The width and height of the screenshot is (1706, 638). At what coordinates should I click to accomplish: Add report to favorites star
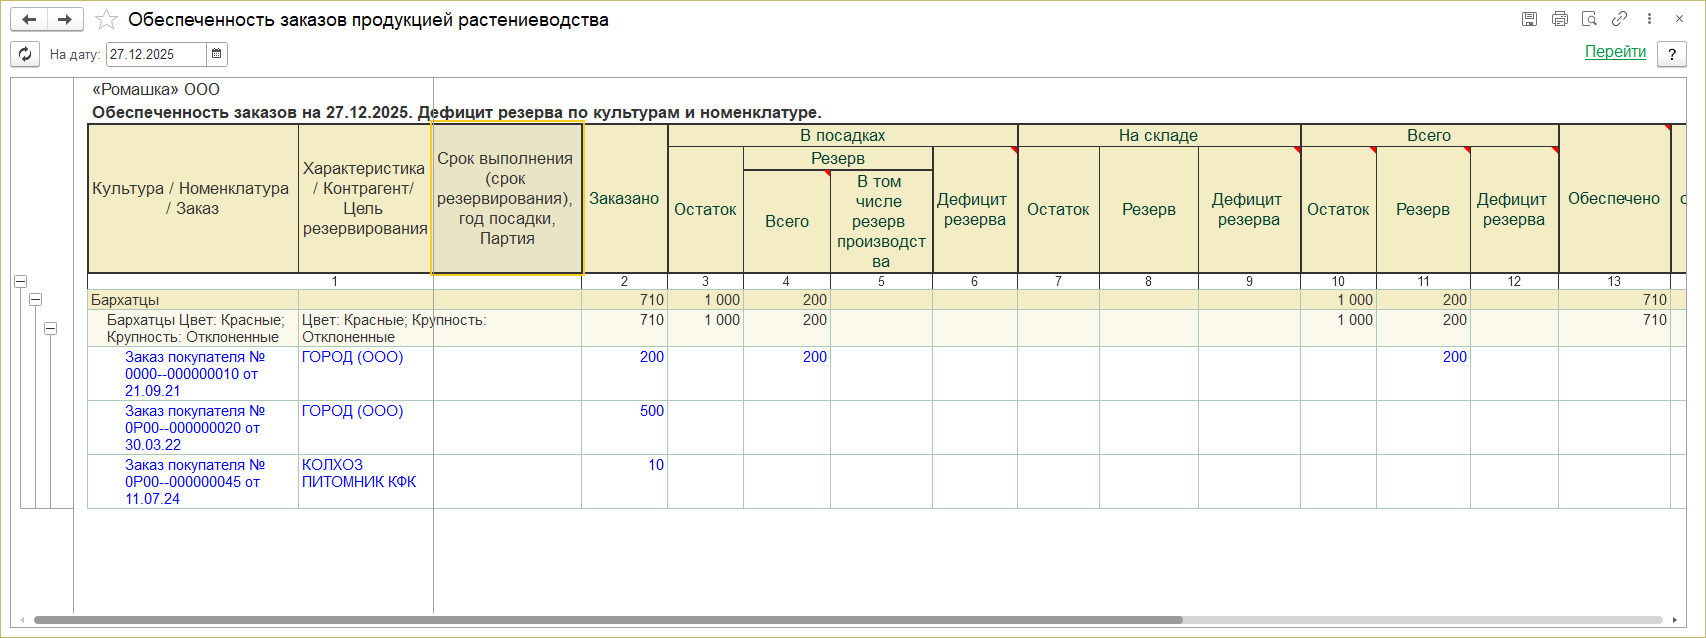pos(106,20)
